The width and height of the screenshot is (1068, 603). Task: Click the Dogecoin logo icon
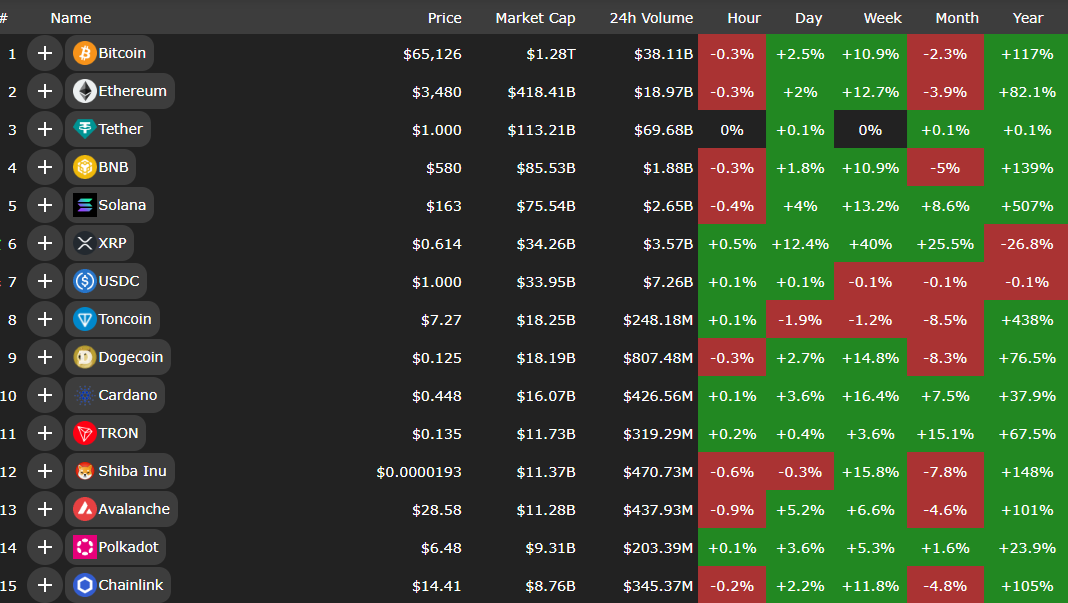[84, 357]
